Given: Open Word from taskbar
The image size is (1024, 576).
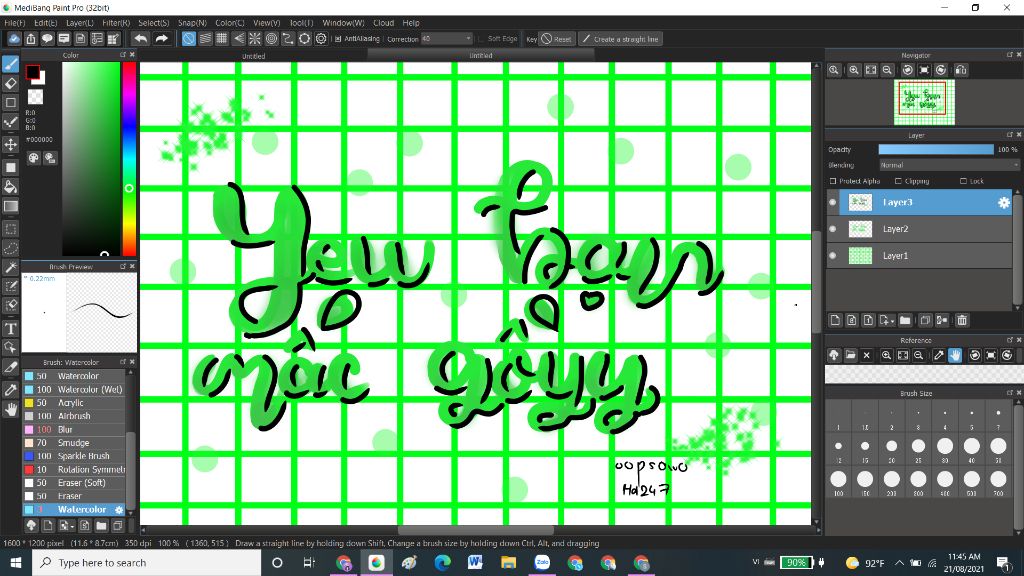Looking at the screenshot, I should (x=475, y=563).
